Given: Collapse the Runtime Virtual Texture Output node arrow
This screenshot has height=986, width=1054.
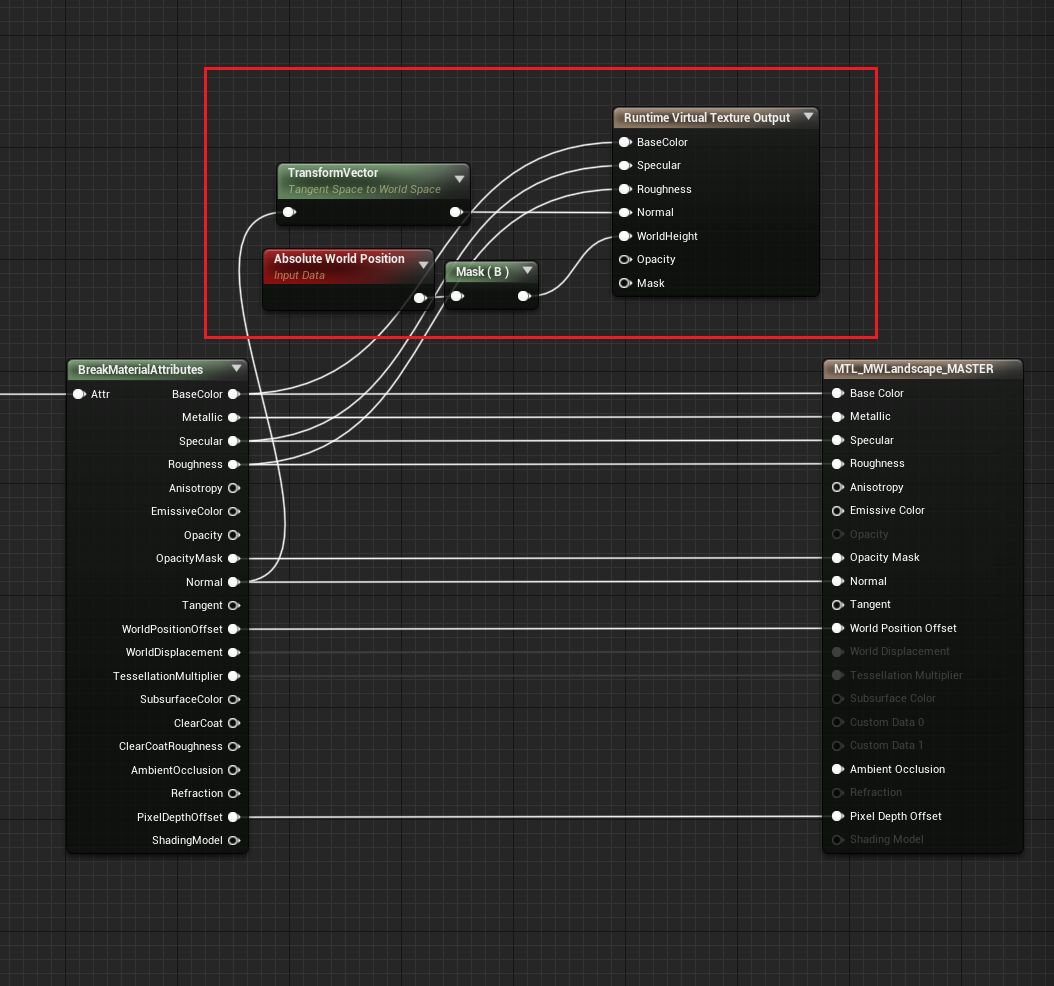Looking at the screenshot, I should click(809, 117).
